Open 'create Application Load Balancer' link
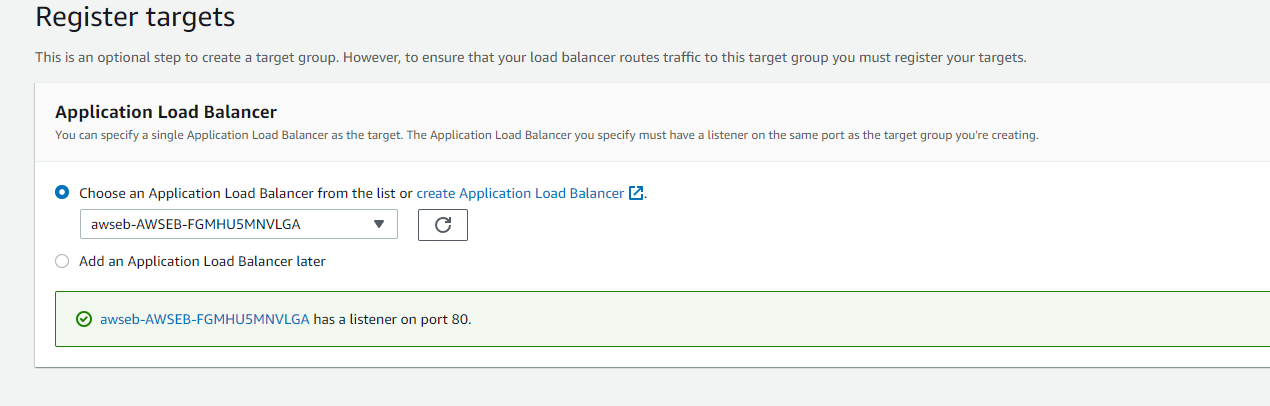The height and width of the screenshot is (406, 1270). point(520,193)
